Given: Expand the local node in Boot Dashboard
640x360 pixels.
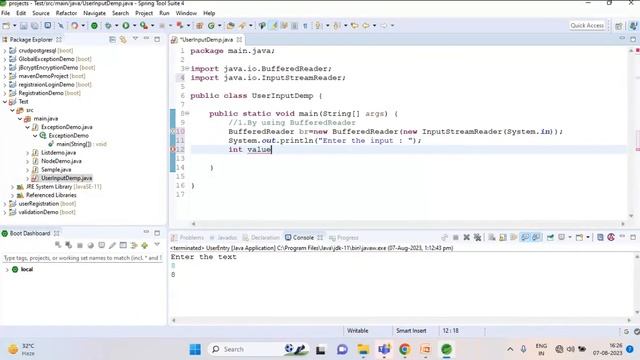Looking at the screenshot, I should [7, 269].
